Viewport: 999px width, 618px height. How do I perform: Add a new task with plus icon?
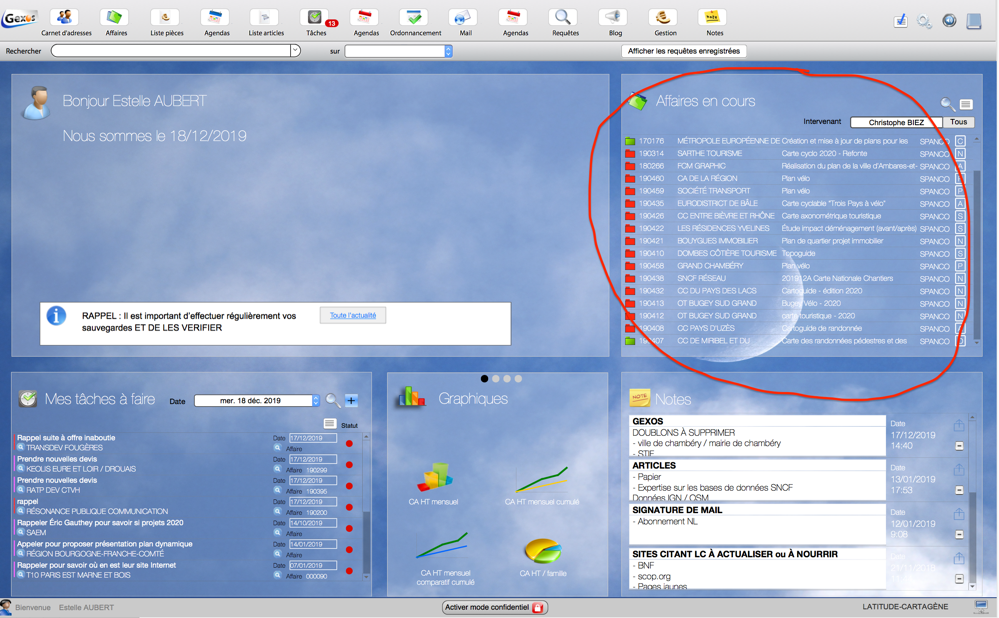(x=352, y=400)
